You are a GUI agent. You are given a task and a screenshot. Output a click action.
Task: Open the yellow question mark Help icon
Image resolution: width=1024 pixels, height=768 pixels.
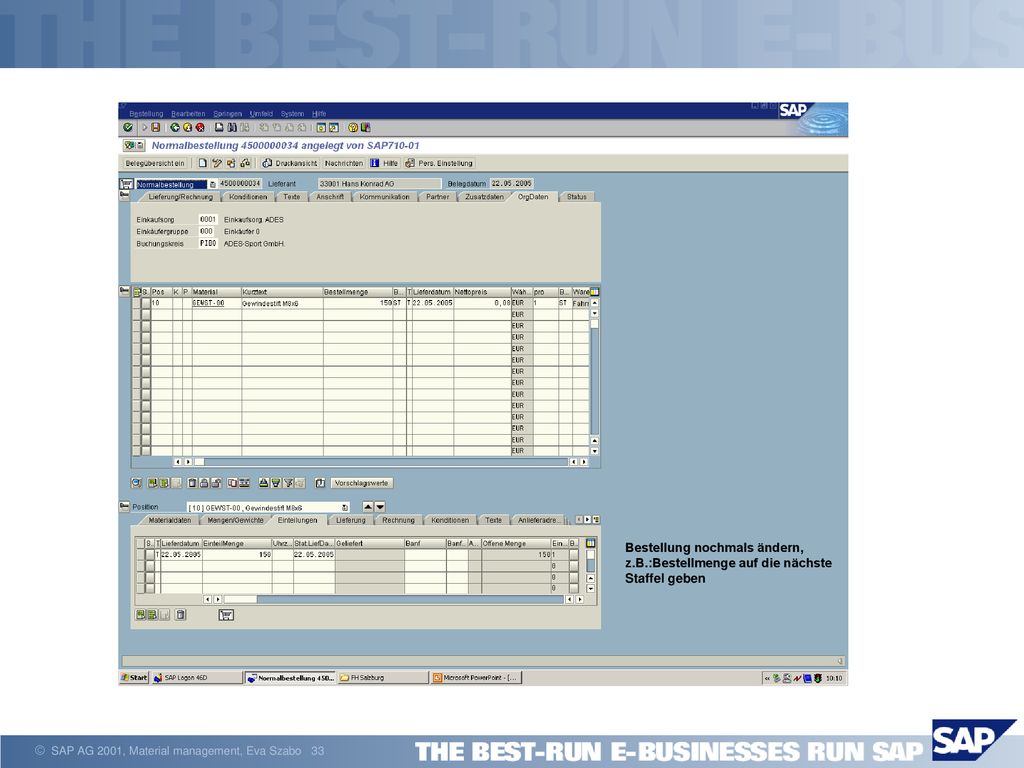coord(353,127)
